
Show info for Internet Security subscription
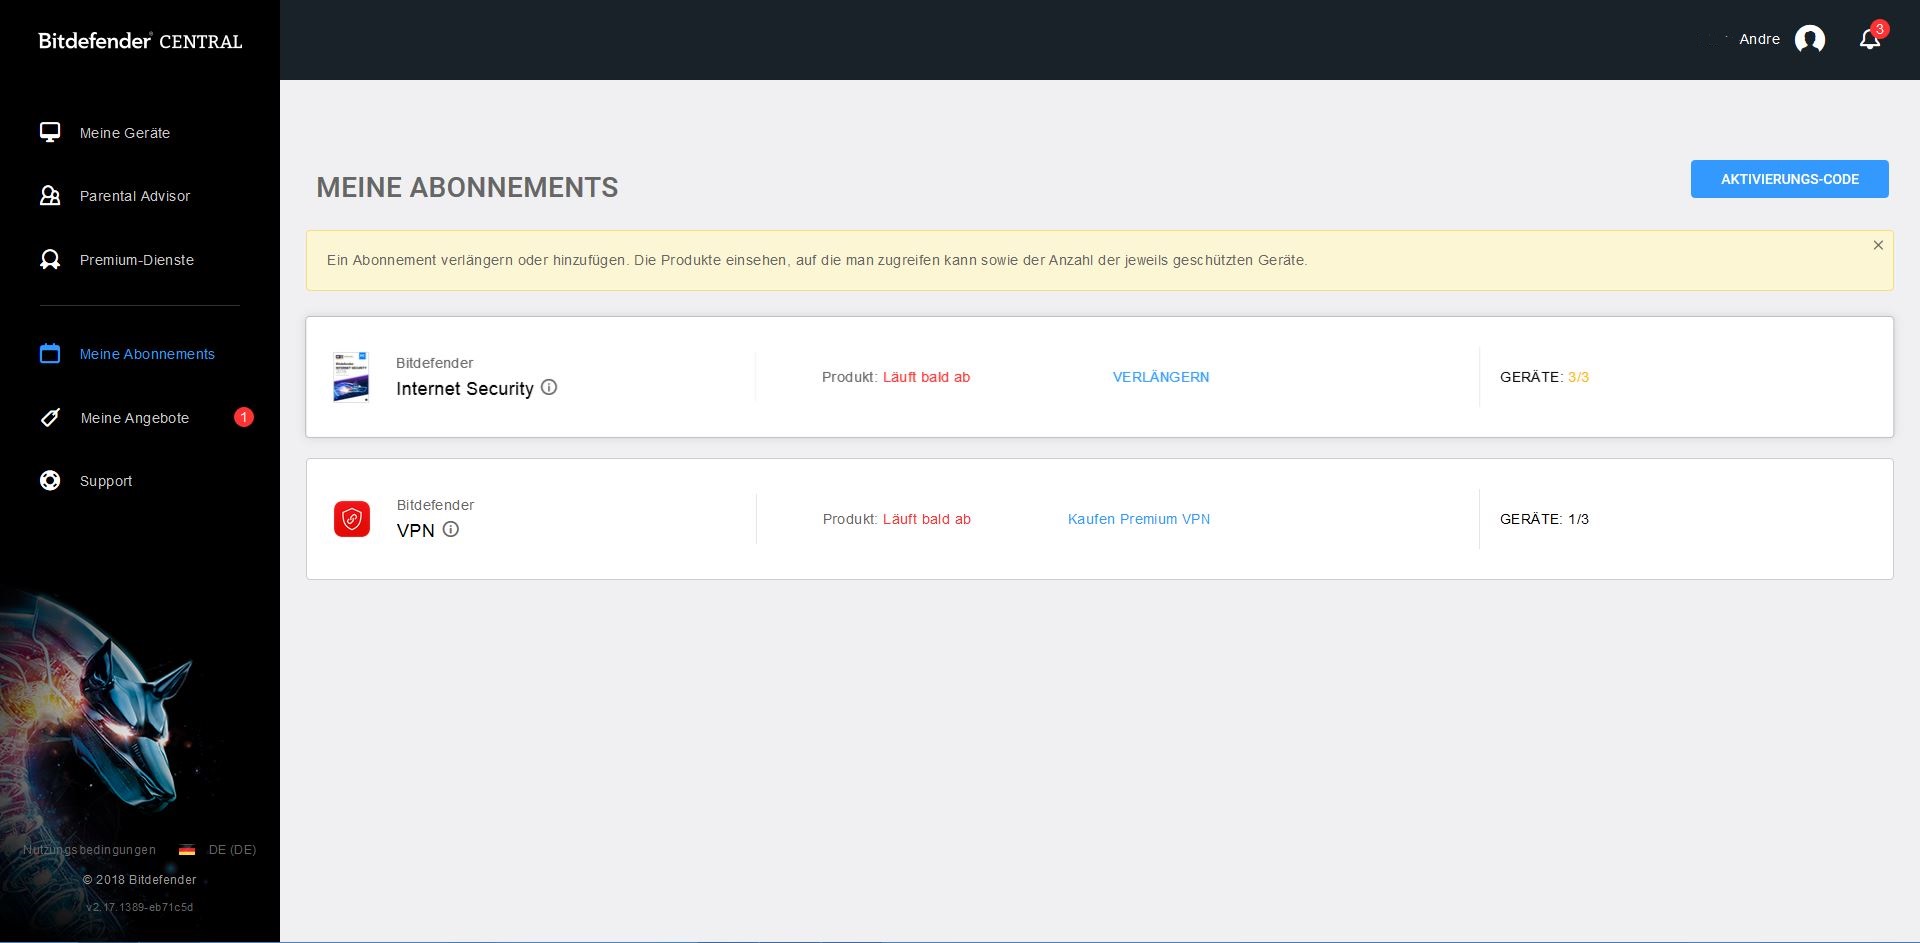point(549,388)
